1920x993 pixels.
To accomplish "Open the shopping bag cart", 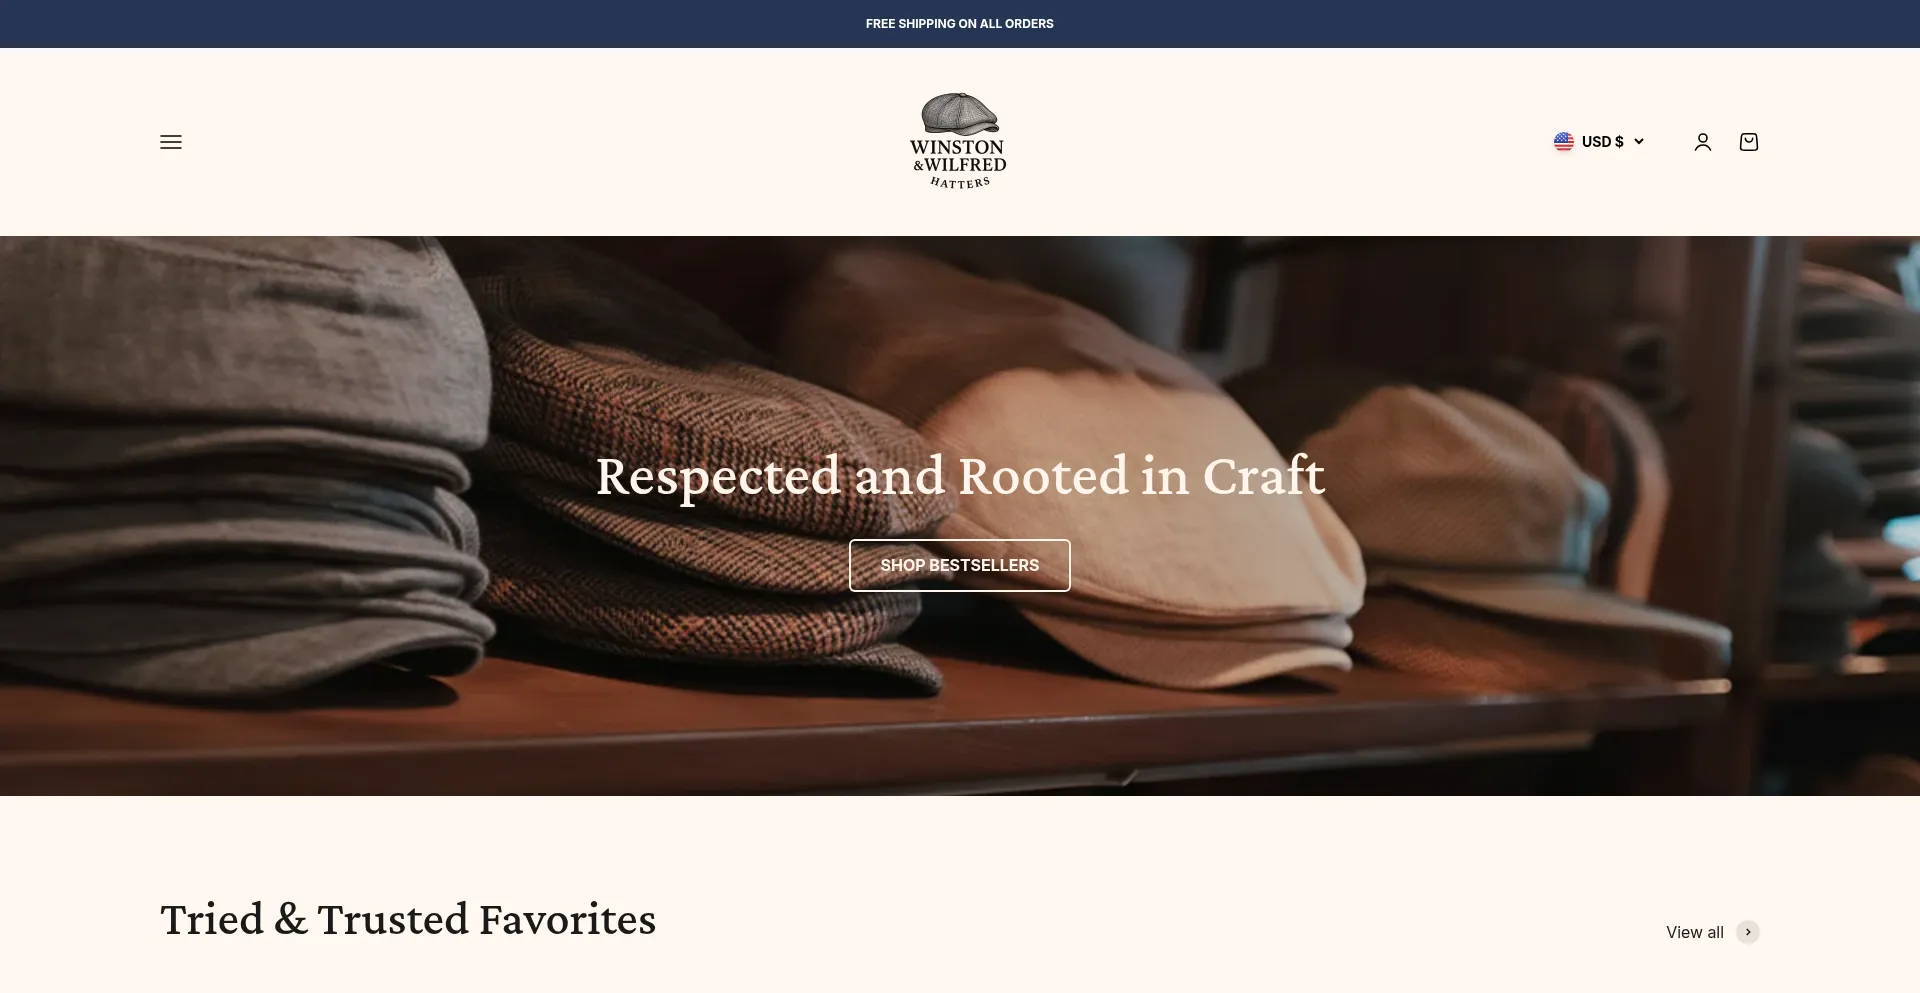I will point(1748,142).
